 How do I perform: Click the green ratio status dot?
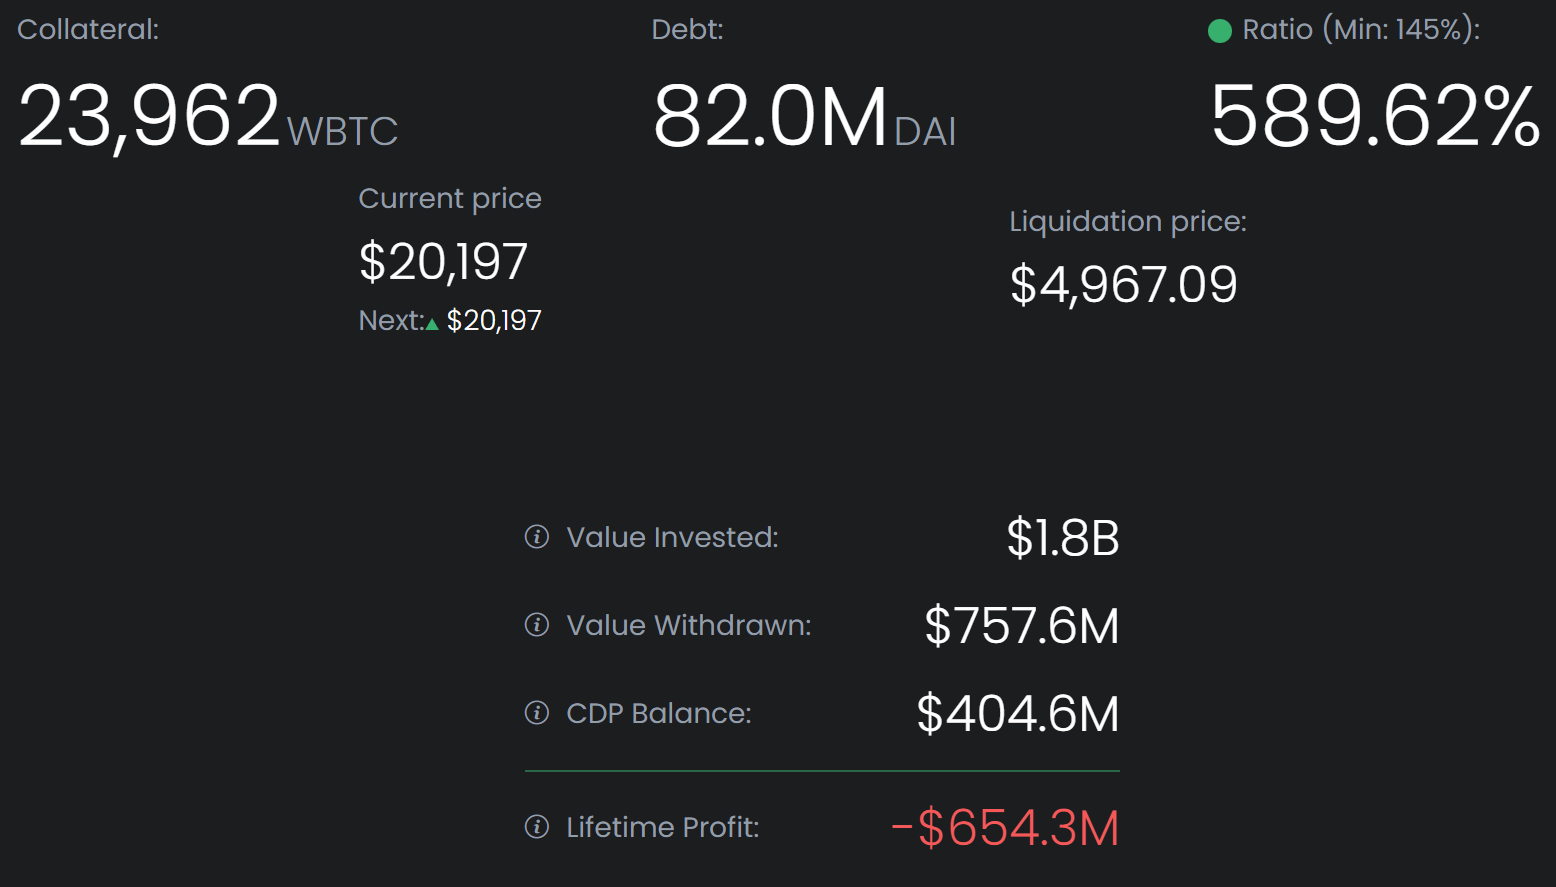tap(1219, 31)
